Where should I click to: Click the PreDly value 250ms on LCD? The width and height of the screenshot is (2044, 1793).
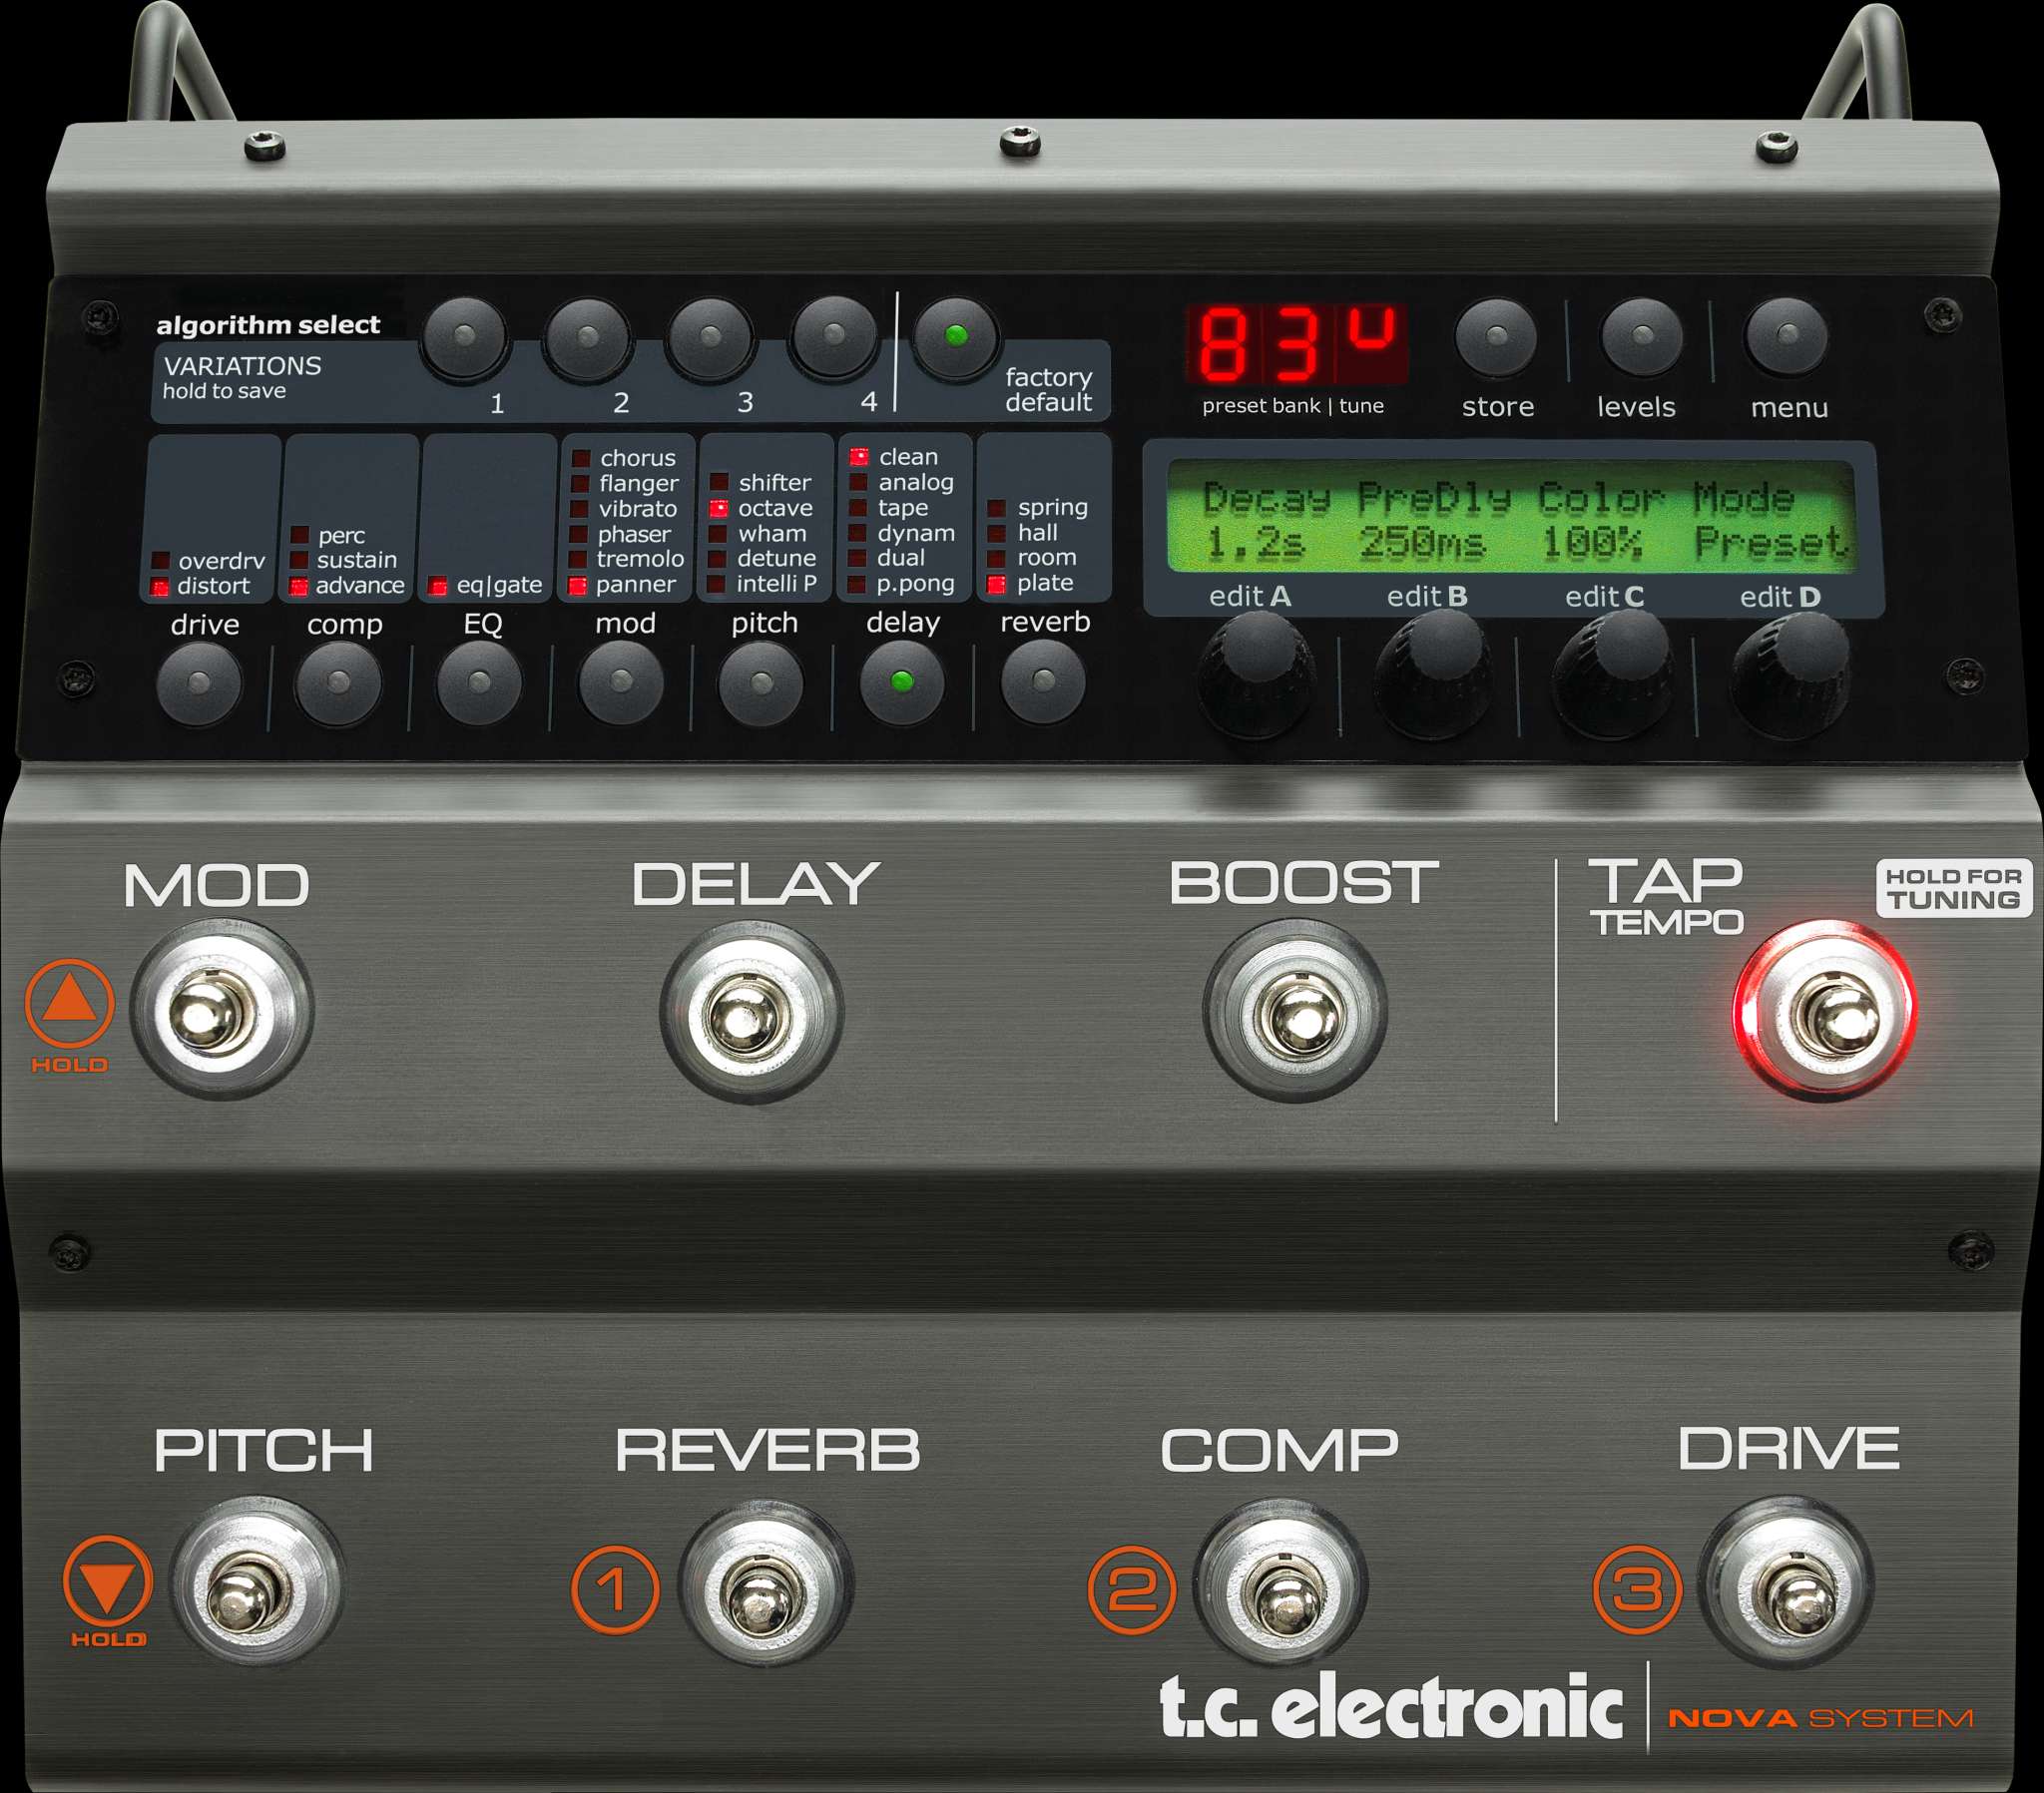point(1422,543)
